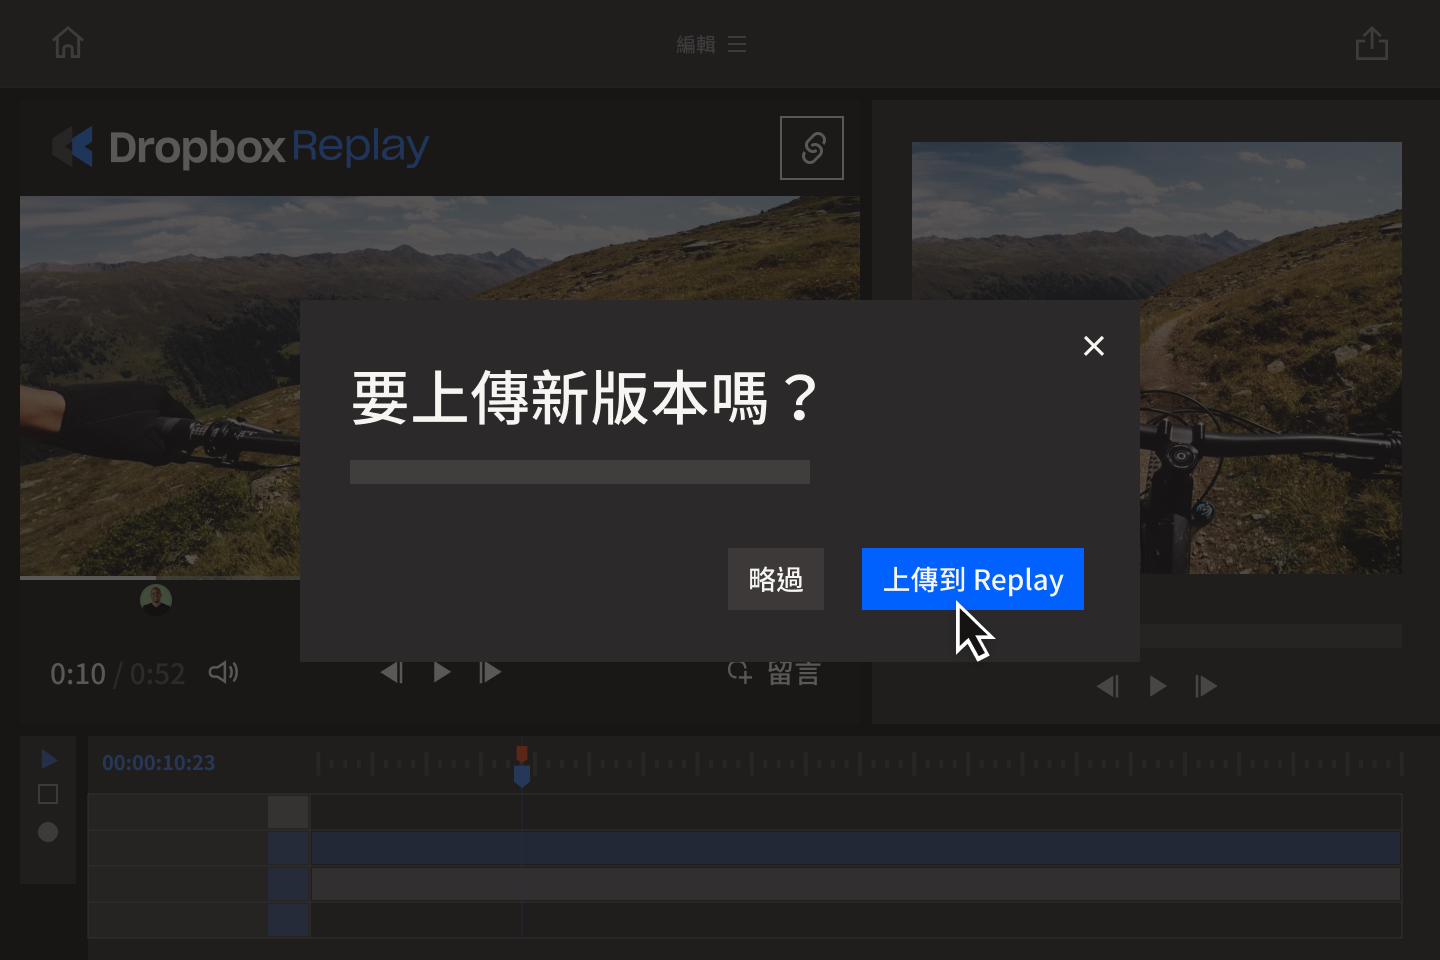This screenshot has height=960, width=1440.
Task: Click the 略過 button
Action: point(776,579)
